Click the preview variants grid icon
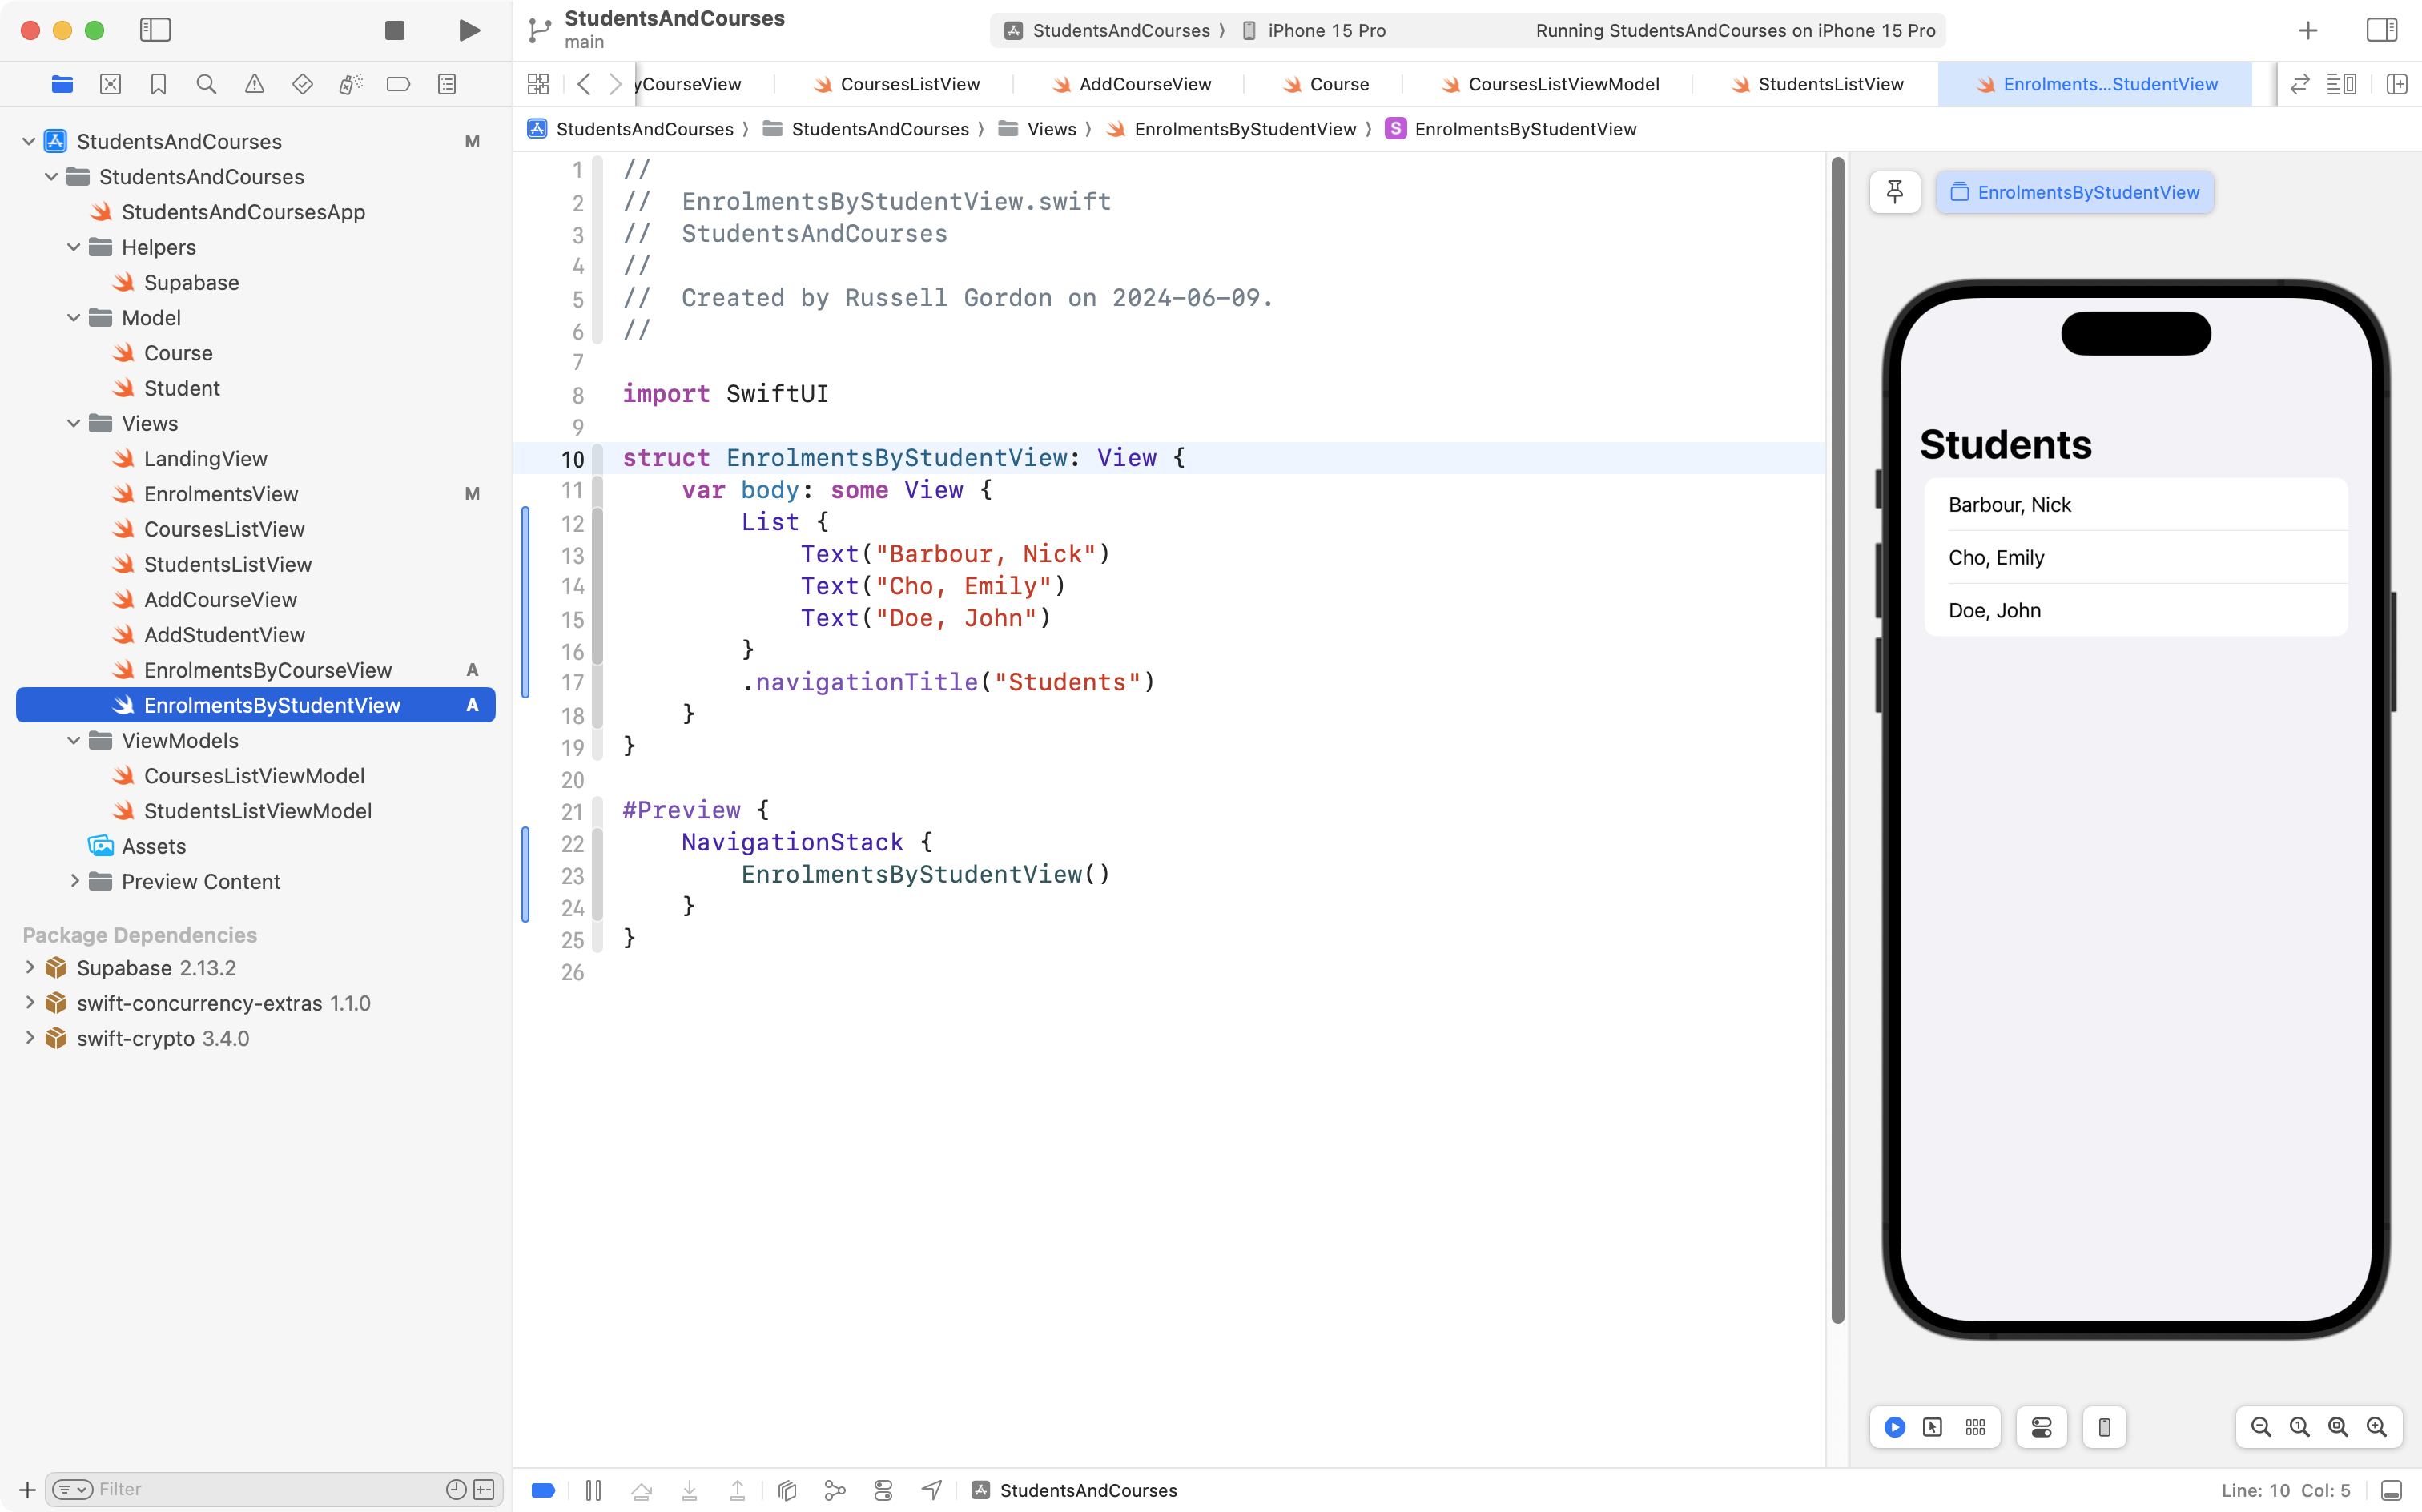2422x1512 pixels. point(1975,1427)
